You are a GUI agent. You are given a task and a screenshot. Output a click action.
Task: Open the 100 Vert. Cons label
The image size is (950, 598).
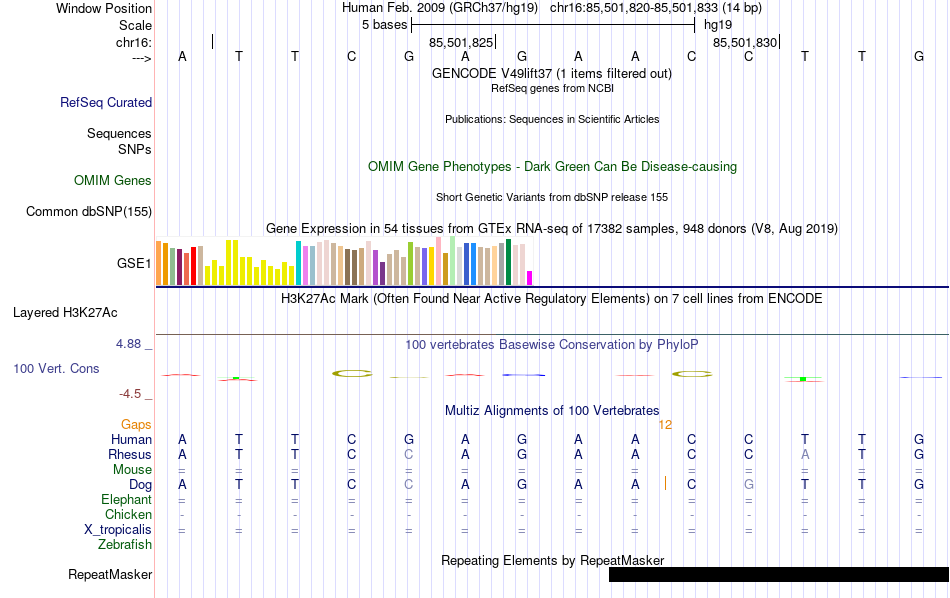[x=56, y=368]
